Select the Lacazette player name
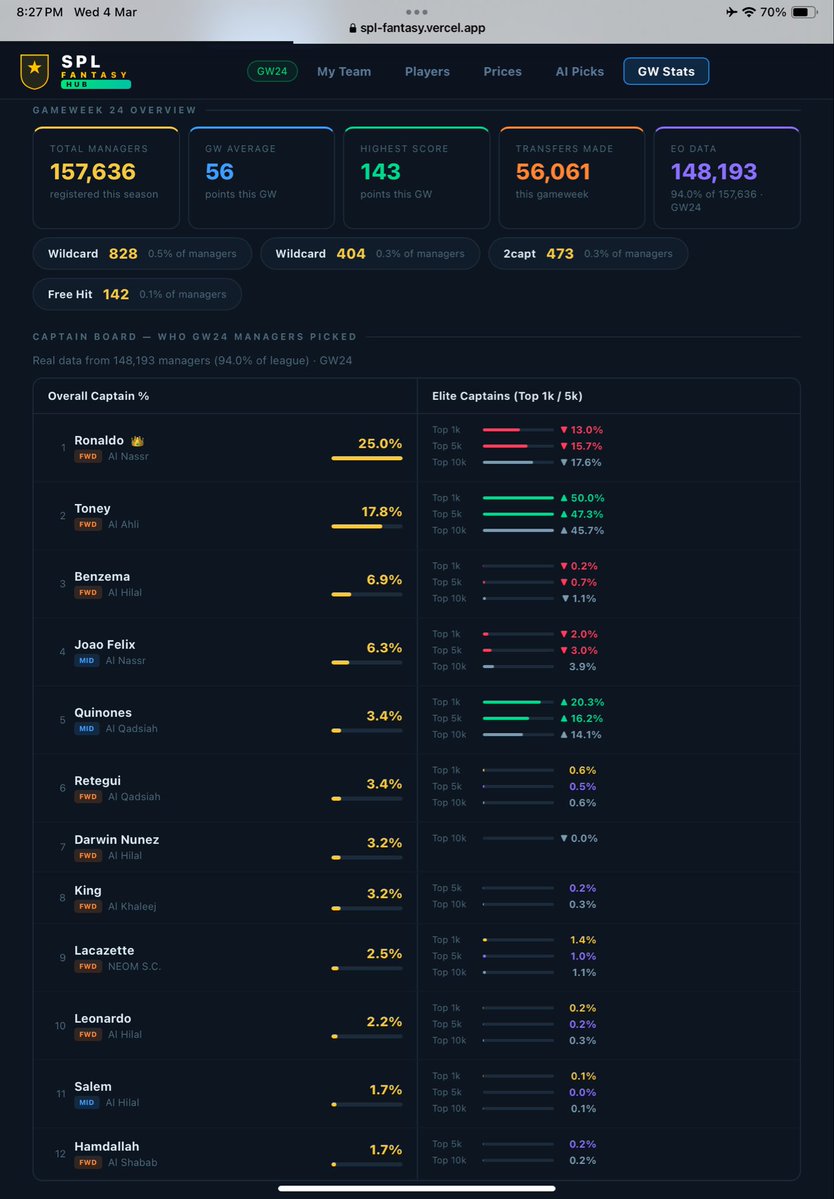This screenshot has height=1199, width=834. coord(104,950)
